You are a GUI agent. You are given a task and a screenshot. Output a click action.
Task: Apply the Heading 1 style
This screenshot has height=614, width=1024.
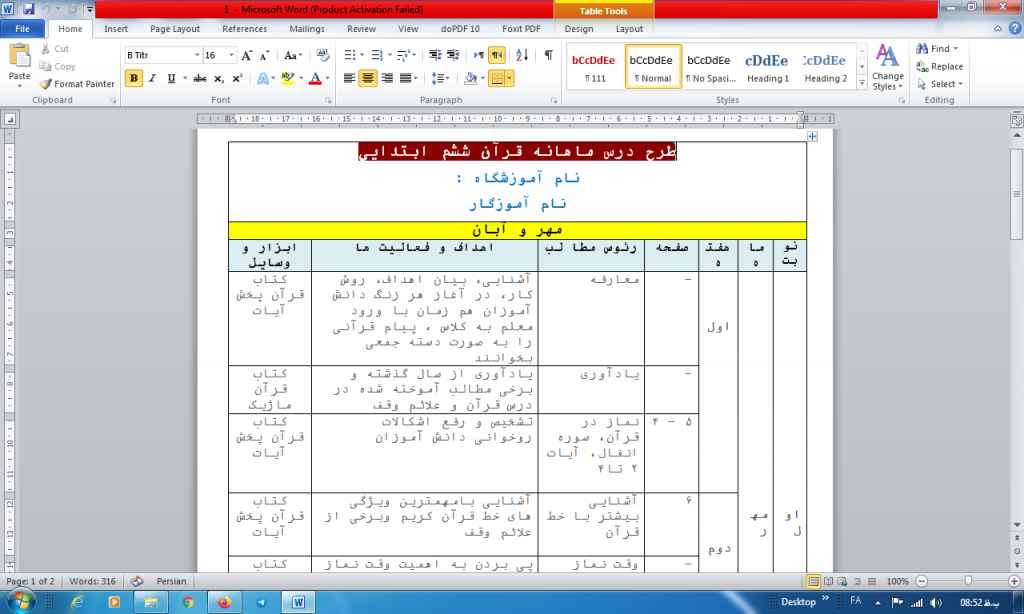tap(767, 67)
